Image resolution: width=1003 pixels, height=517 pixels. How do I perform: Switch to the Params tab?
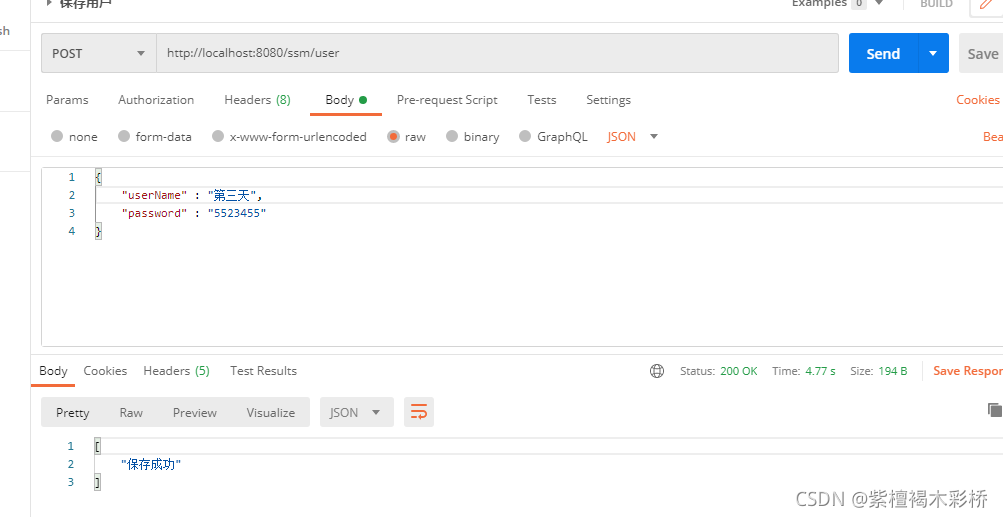pyautogui.click(x=67, y=100)
